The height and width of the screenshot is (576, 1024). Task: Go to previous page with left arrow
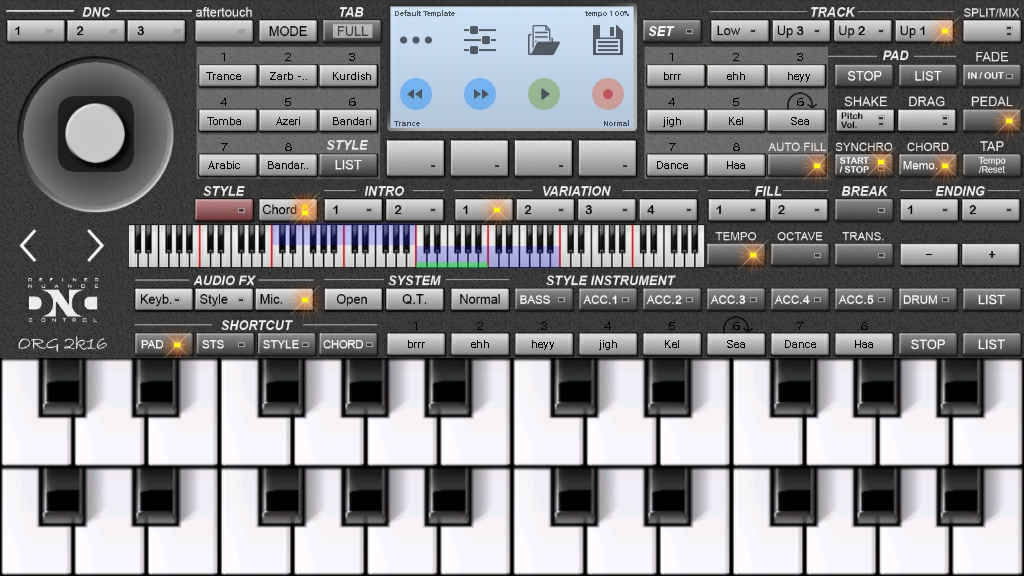[x=29, y=246]
